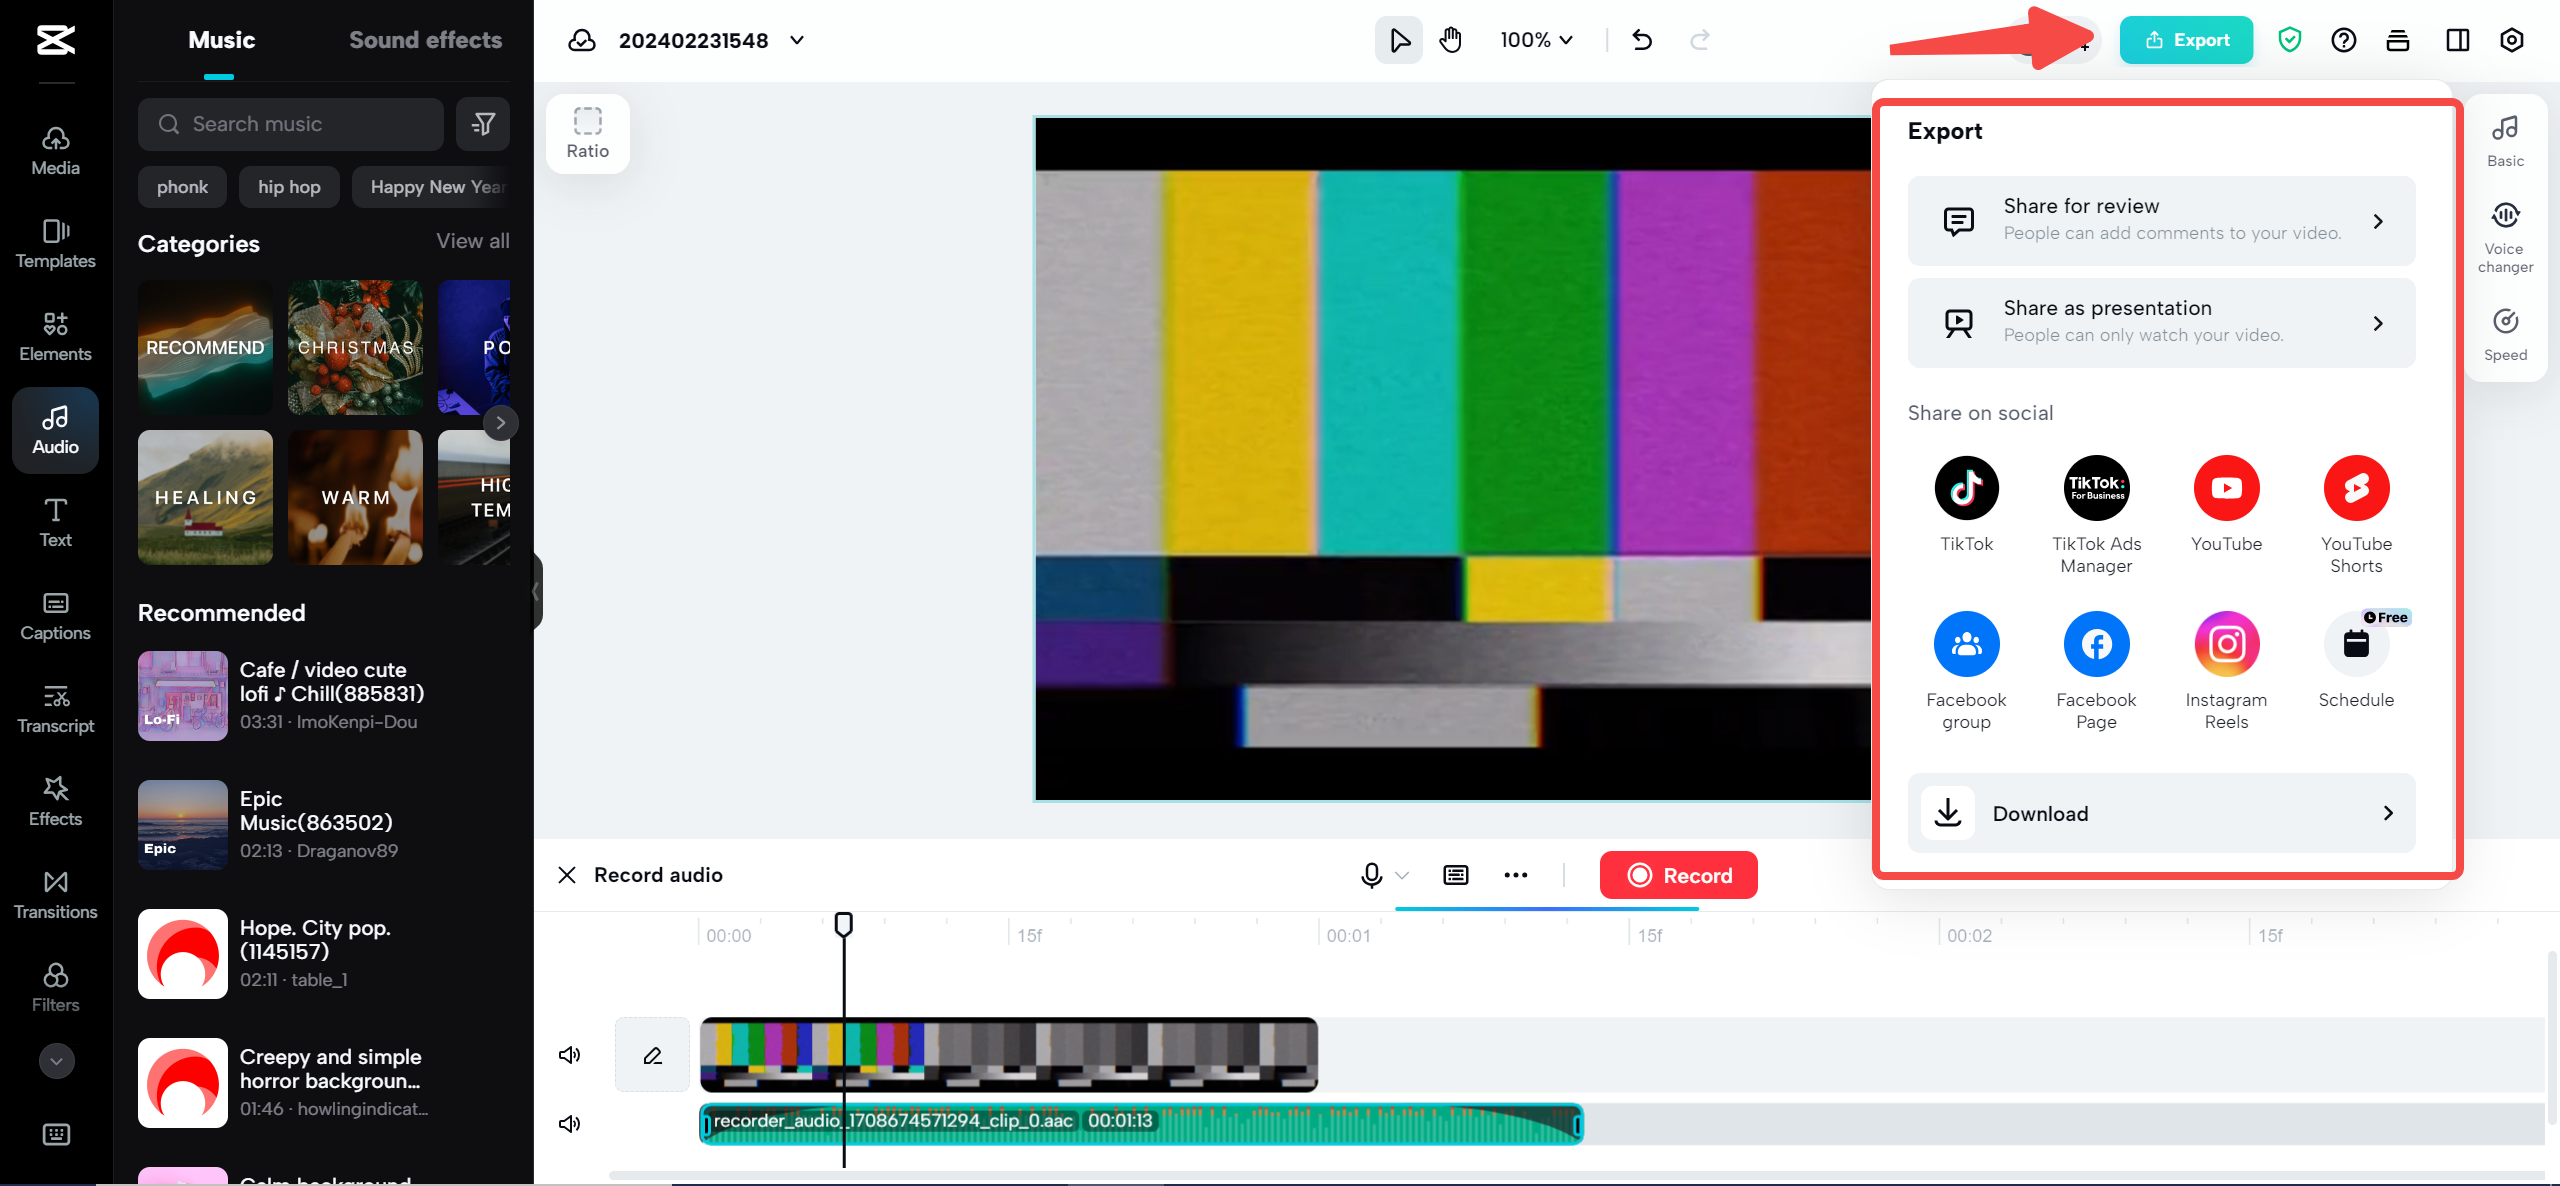Mute the recorder audio track
Screen dimensions: 2560x1186
(x=569, y=1122)
